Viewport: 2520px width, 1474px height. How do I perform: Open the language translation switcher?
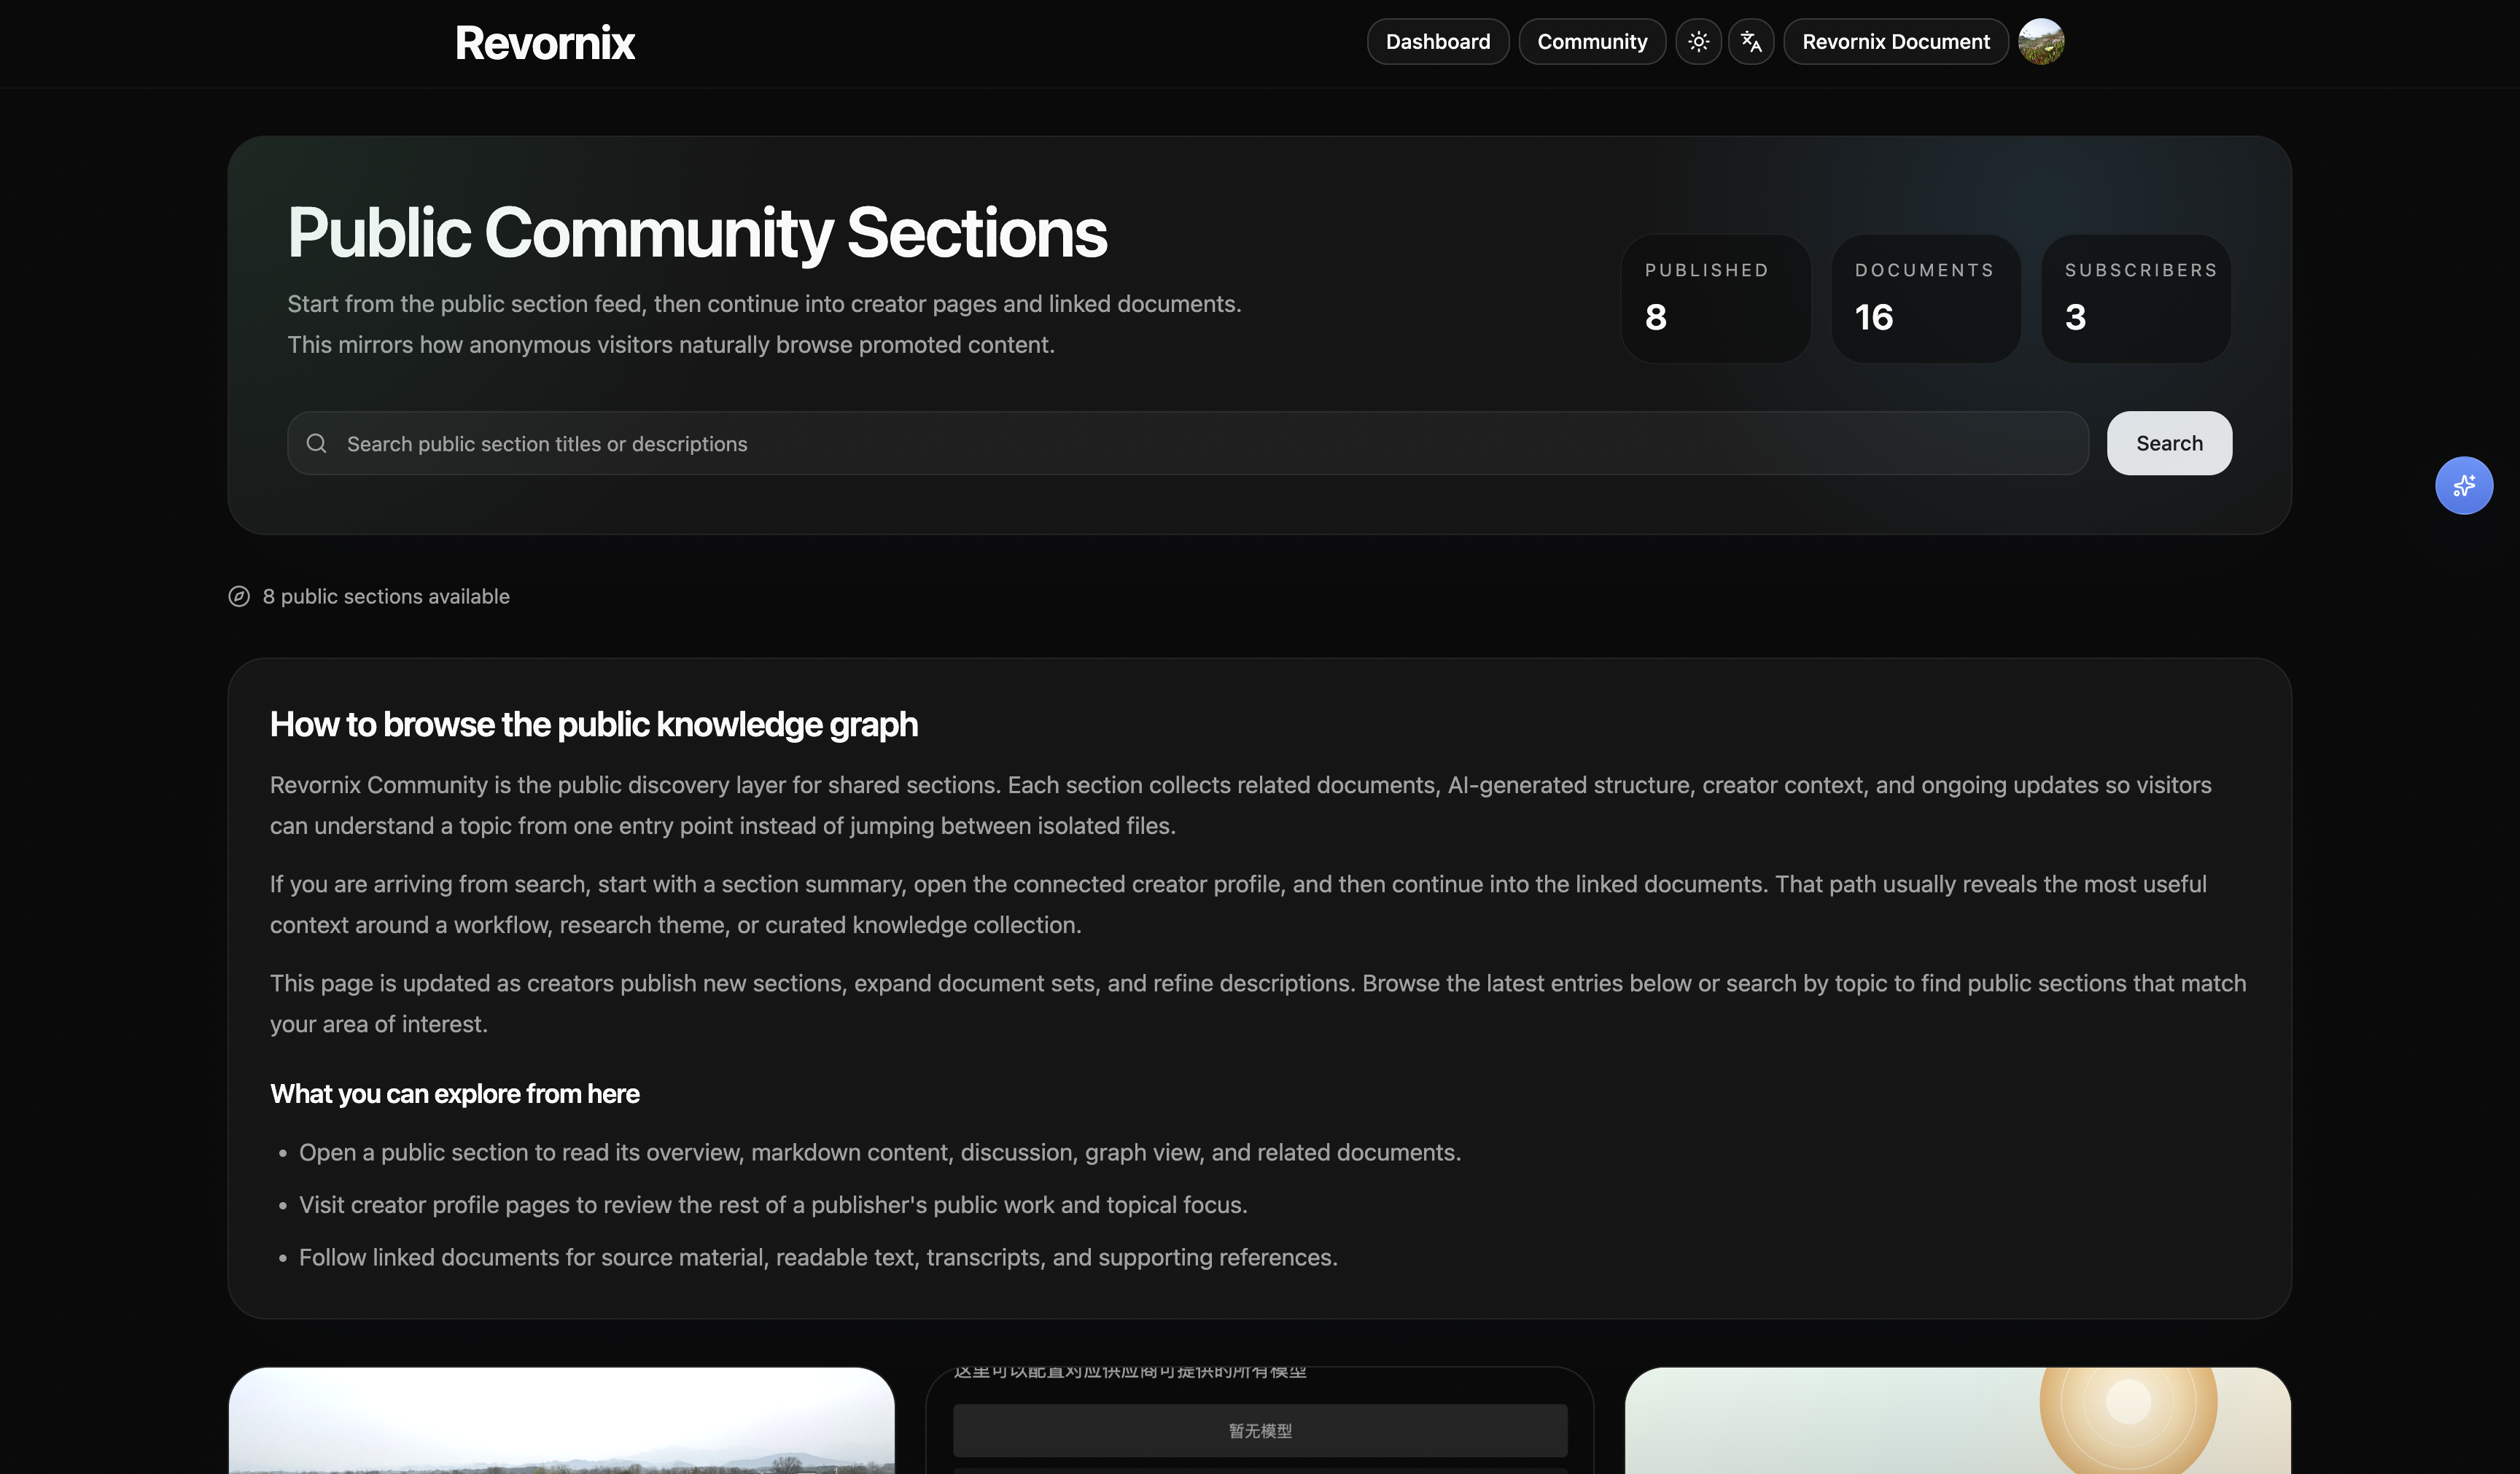coord(1751,42)
